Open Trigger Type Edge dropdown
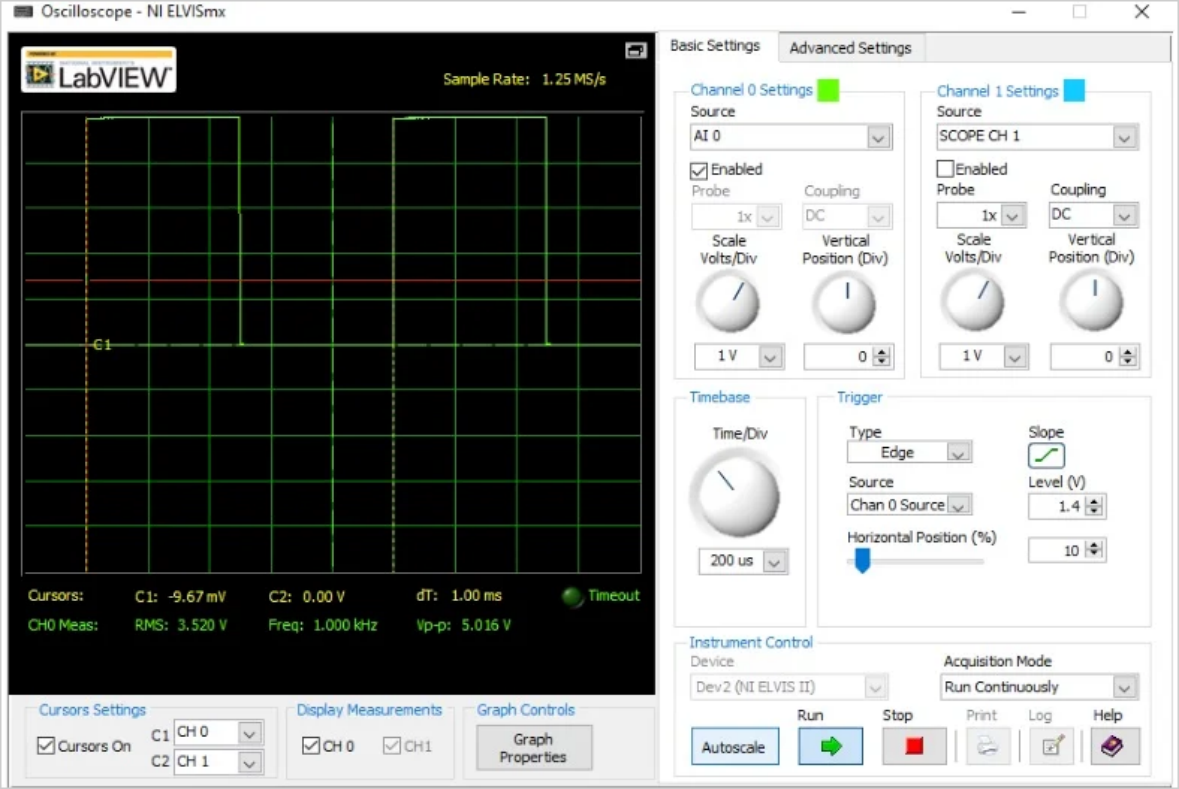Screen dimensions: 1179x789 tap(957, 453)
